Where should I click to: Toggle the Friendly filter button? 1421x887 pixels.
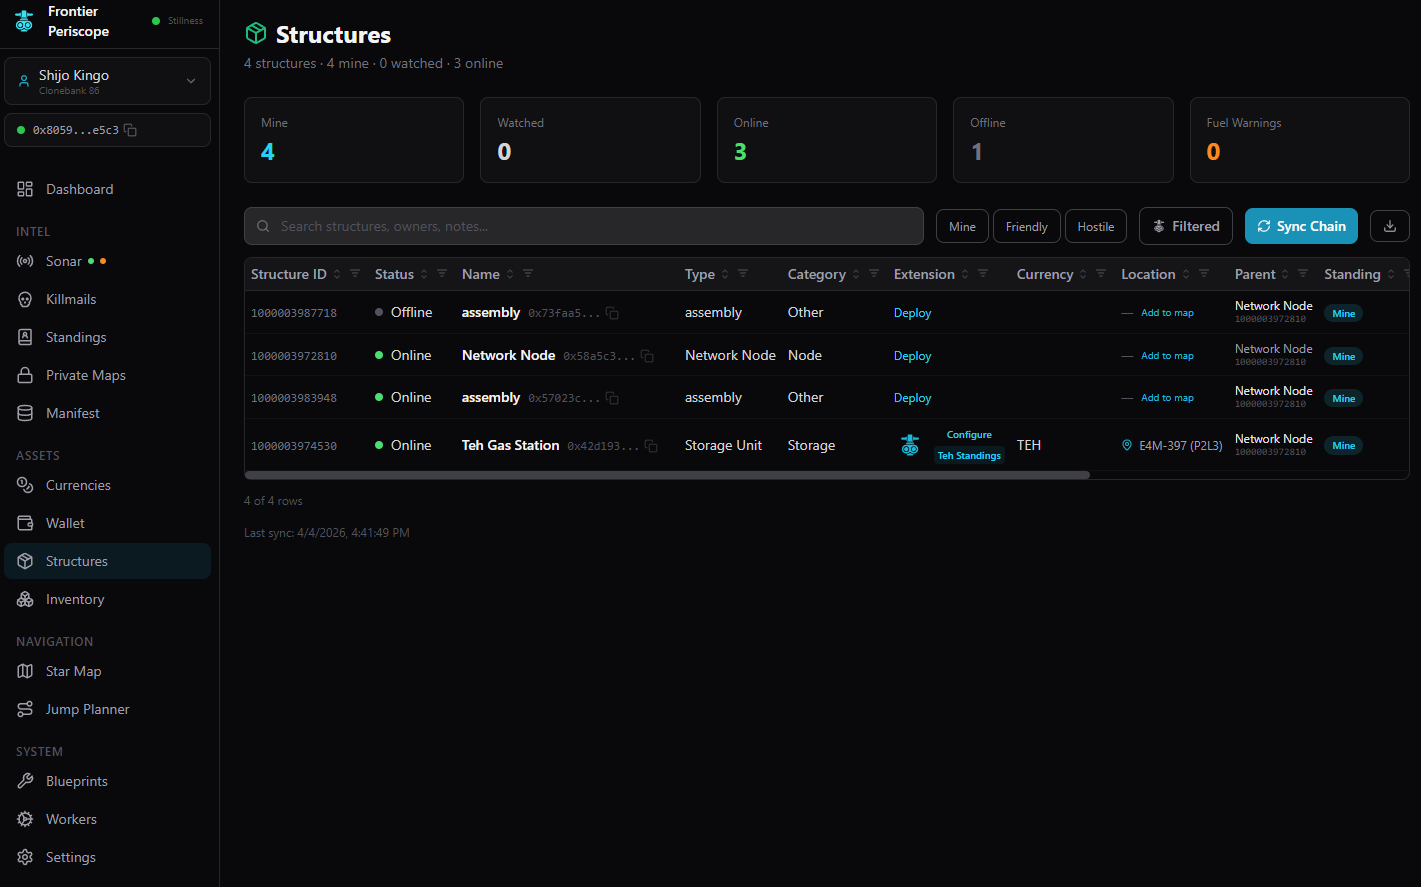click(1027, 226)
